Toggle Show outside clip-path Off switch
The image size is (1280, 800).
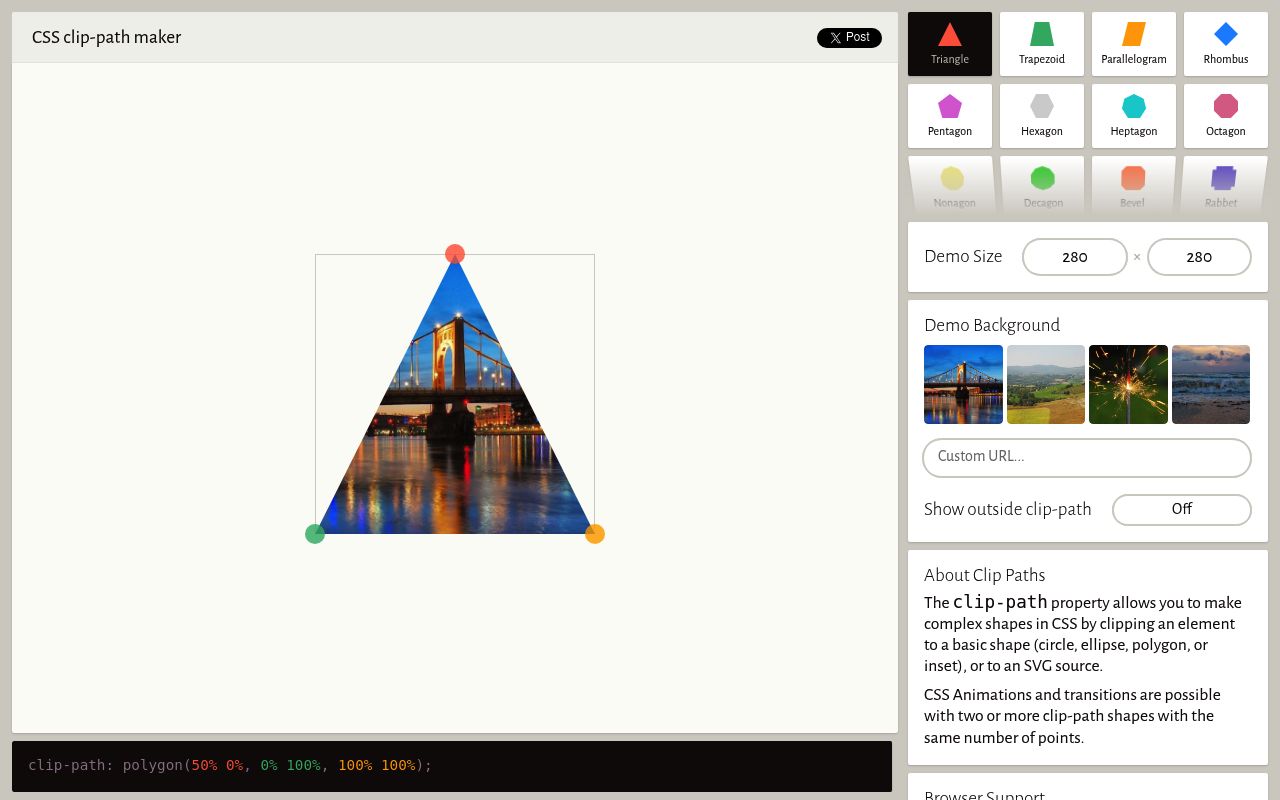1181,509
